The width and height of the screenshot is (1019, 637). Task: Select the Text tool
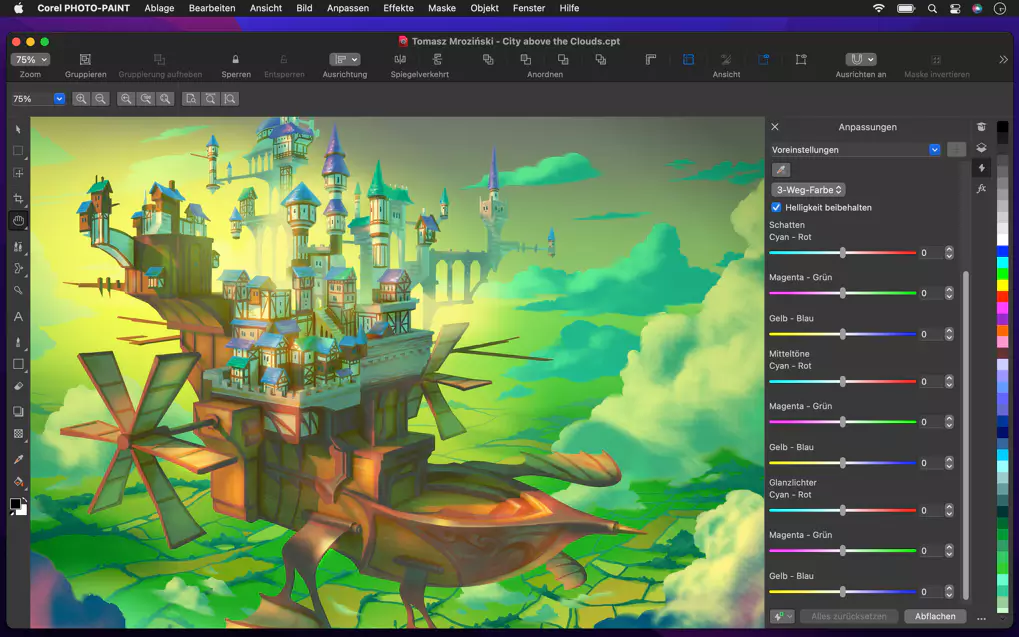pyautogui.click(x=17, y=317)
